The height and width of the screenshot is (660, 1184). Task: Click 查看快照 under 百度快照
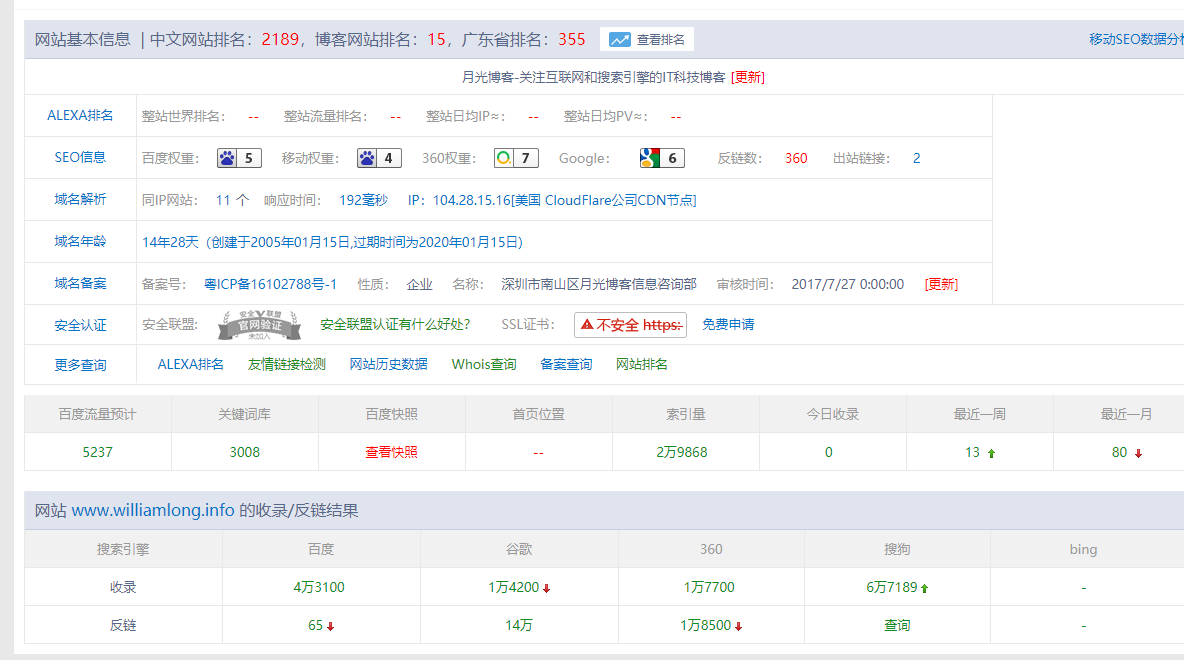(x=391, y=452)
